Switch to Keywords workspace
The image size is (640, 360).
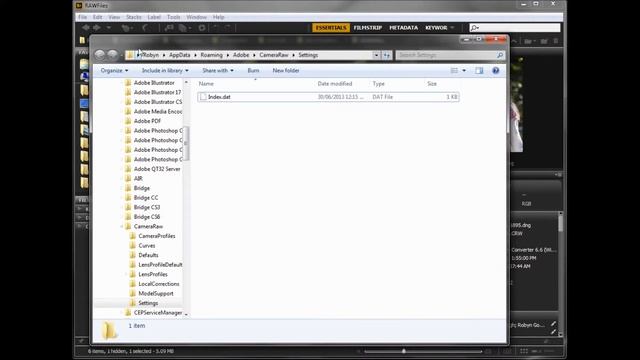pyautogui.click(x=436, y=28)
